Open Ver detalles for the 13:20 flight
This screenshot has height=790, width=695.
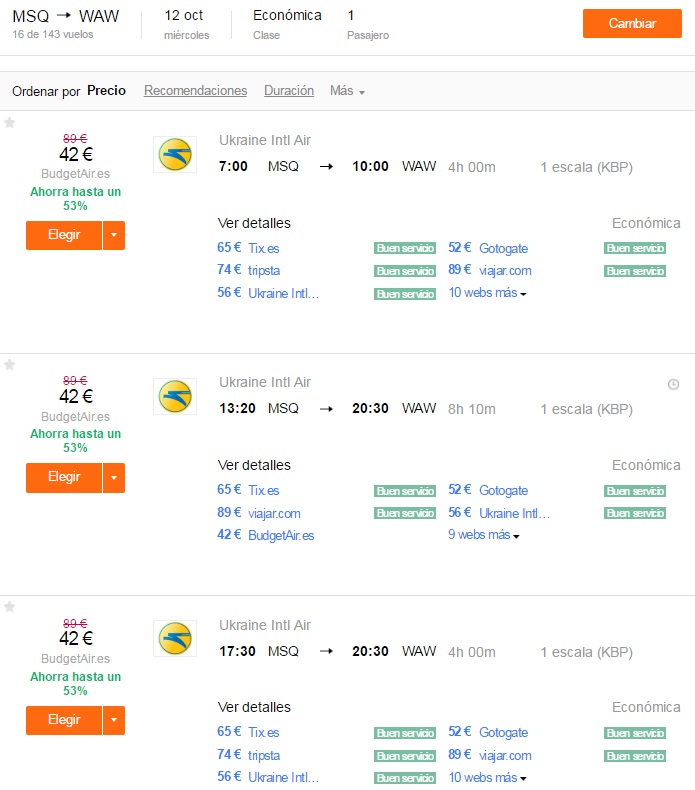pos(254,465)
